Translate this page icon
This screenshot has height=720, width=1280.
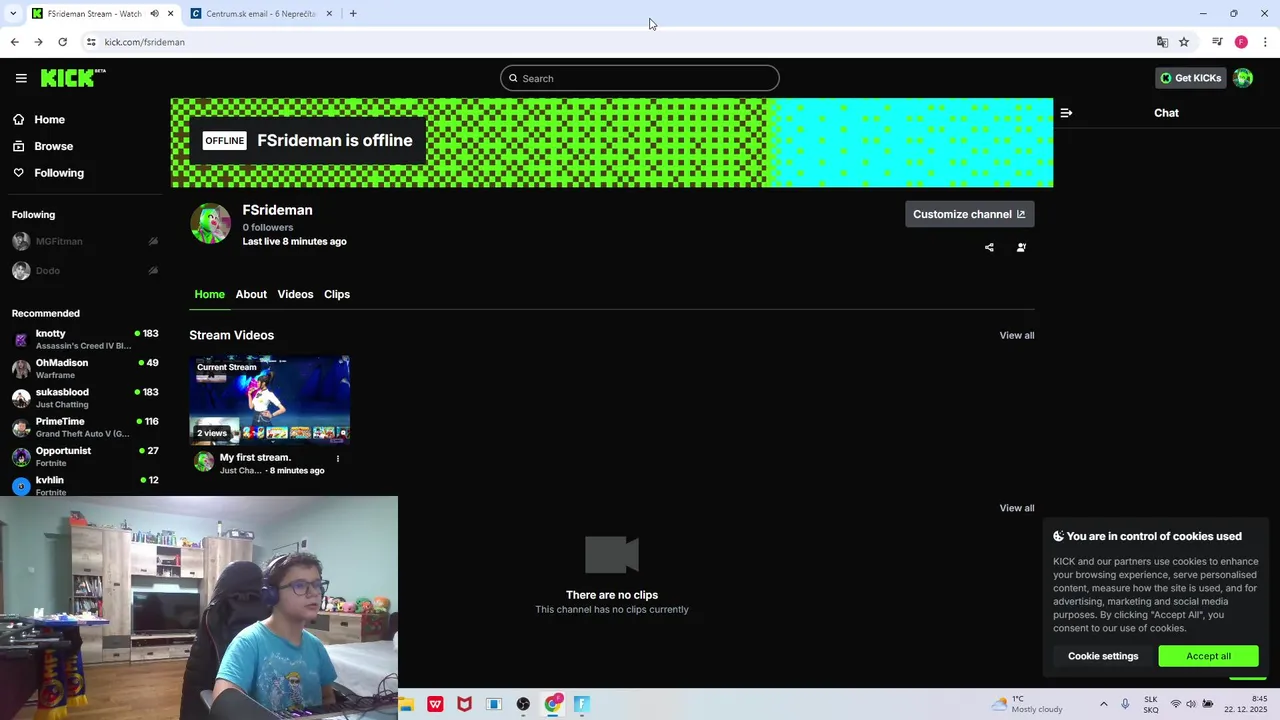pyautogui.click(x=1162, y=42)
